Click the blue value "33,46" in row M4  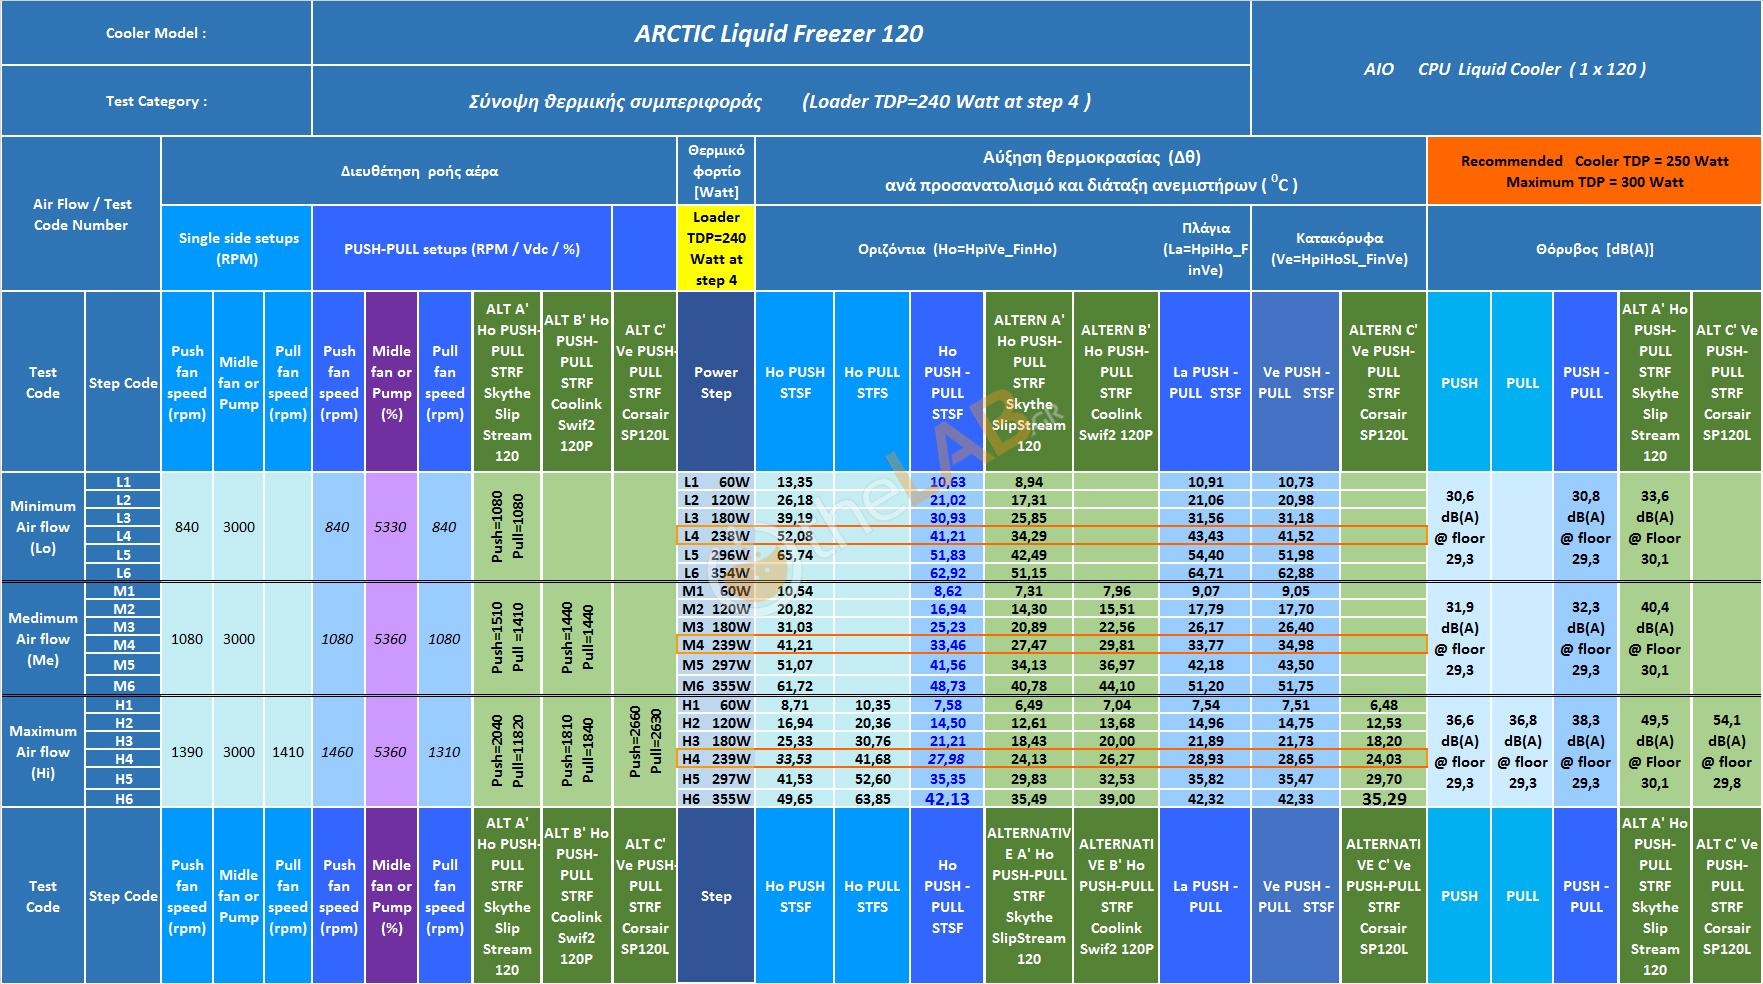pos(947,645)
